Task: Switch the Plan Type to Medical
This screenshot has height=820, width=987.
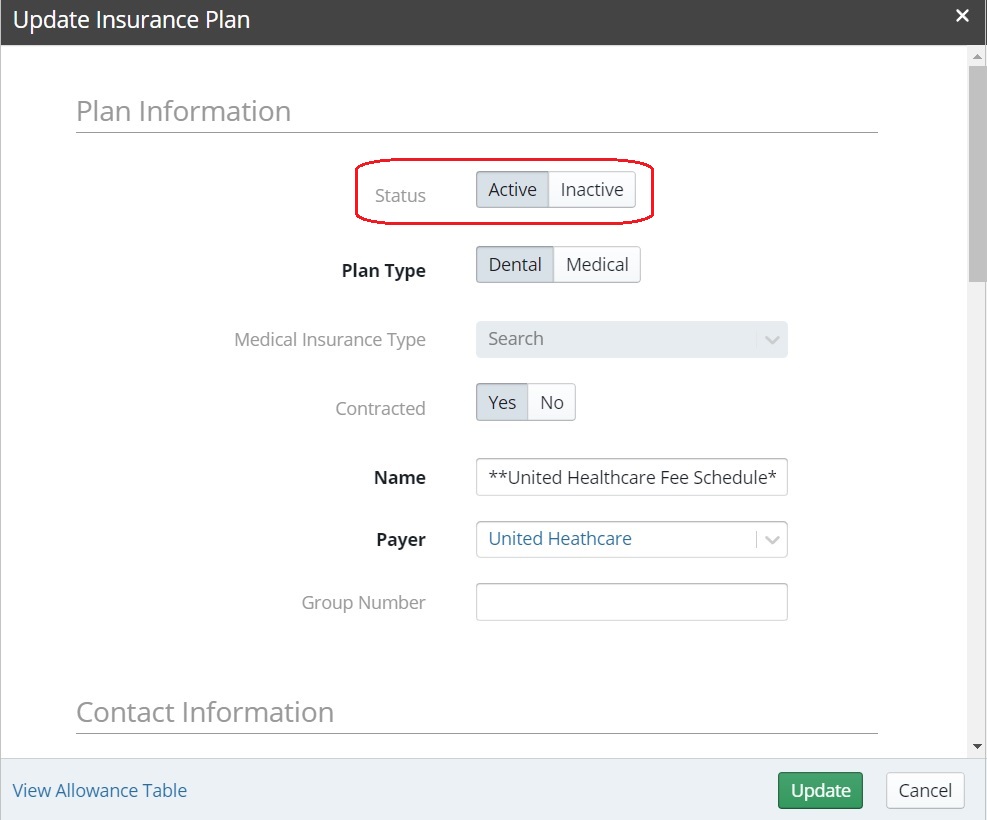Action: (597, 264)
